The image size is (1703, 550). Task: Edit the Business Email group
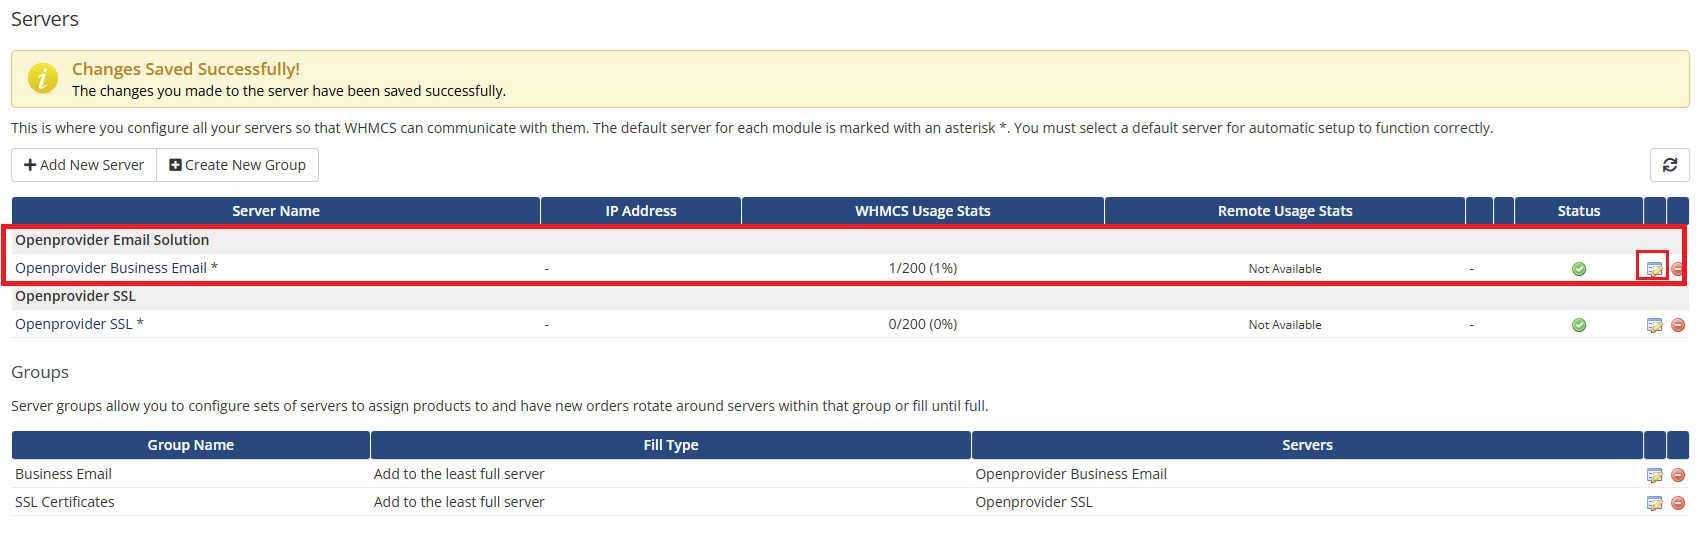pyautogui.click(x=1654, y=475)
